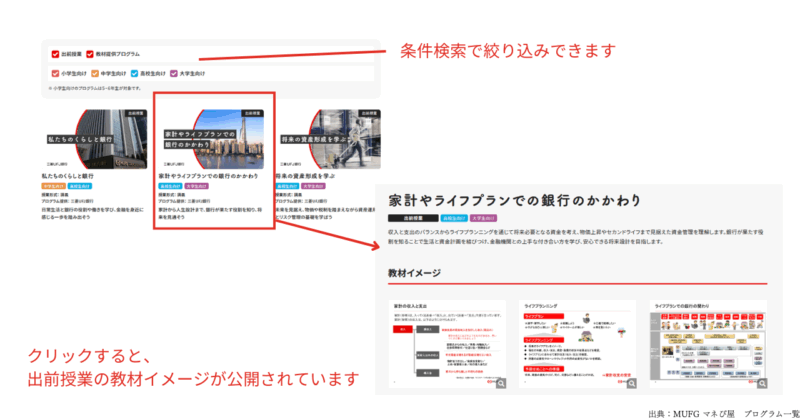Click the 将来の資産形成を学ぶ card title
The height and width of the screenshot is (419, 800).
click(305, 176)
